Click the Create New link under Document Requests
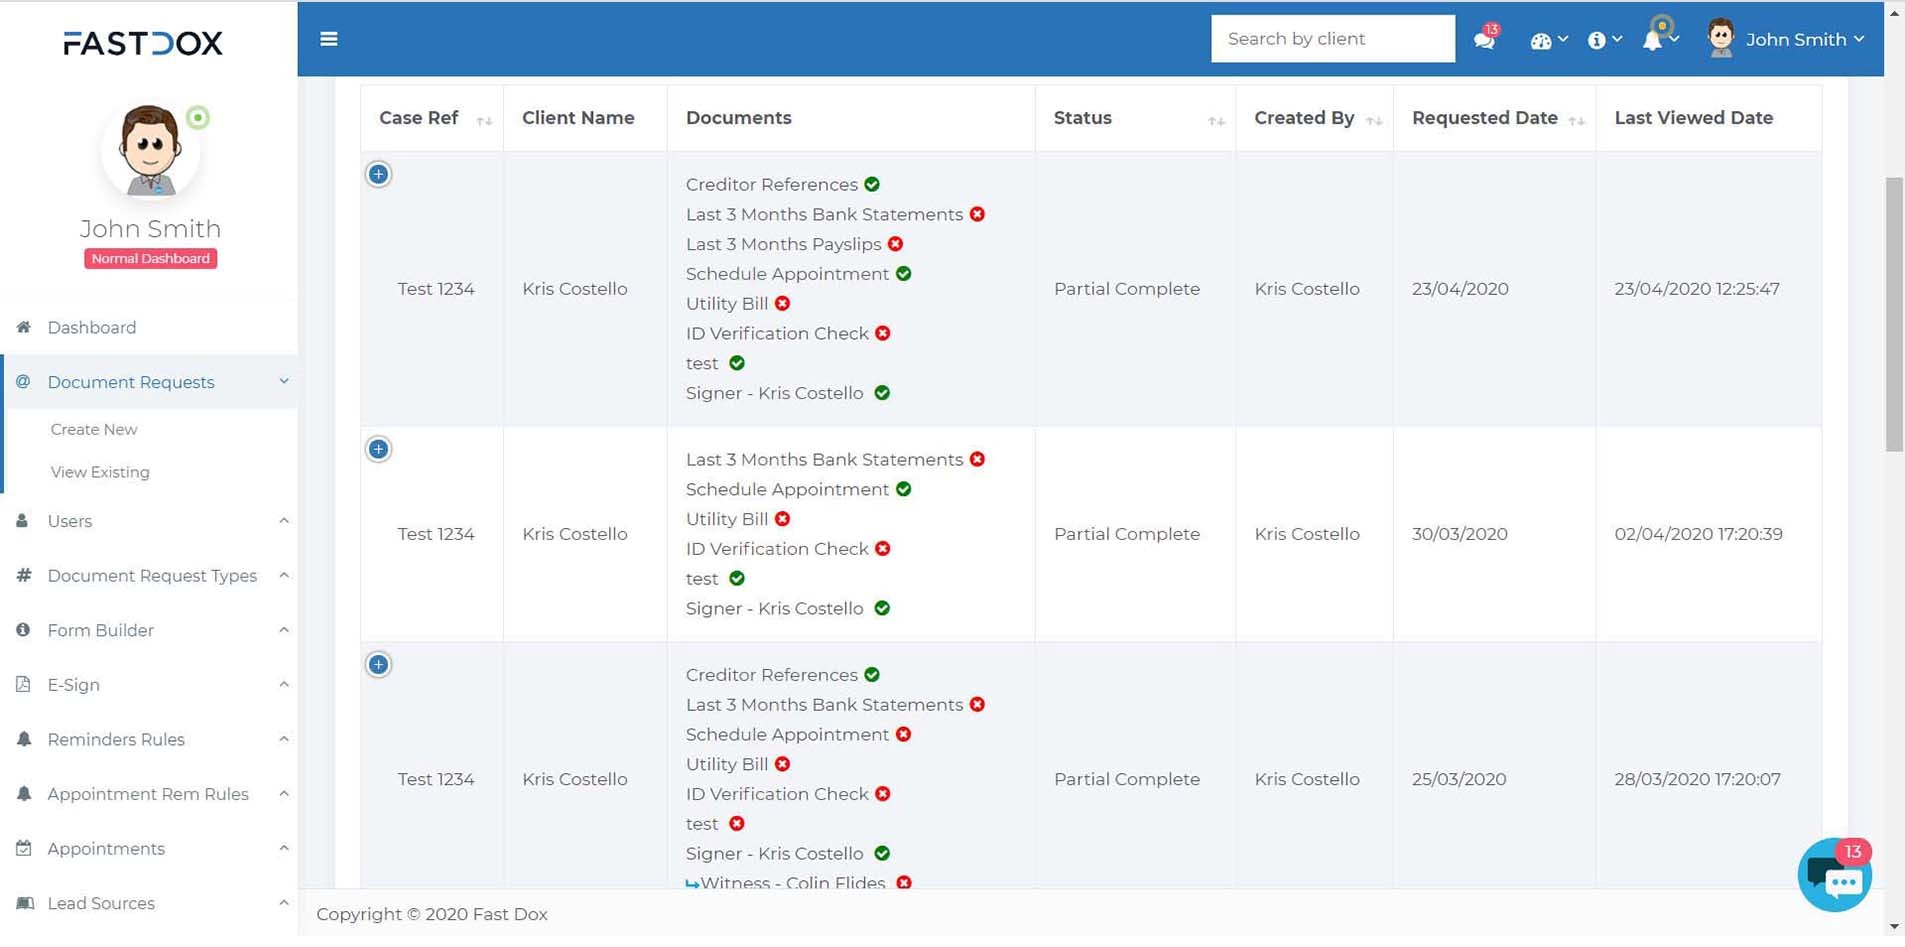This screenshot has width=1905, height=947. coord(93,429)
